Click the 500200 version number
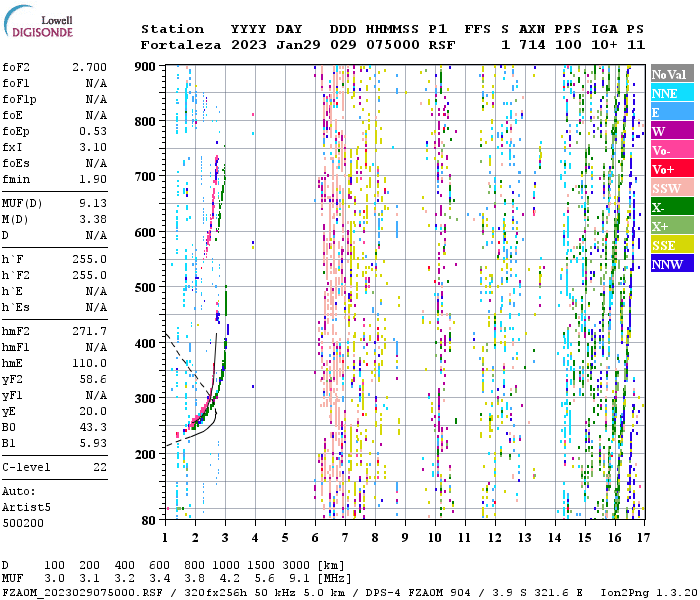This screenshot has width=700, height=600. [23, 524]
